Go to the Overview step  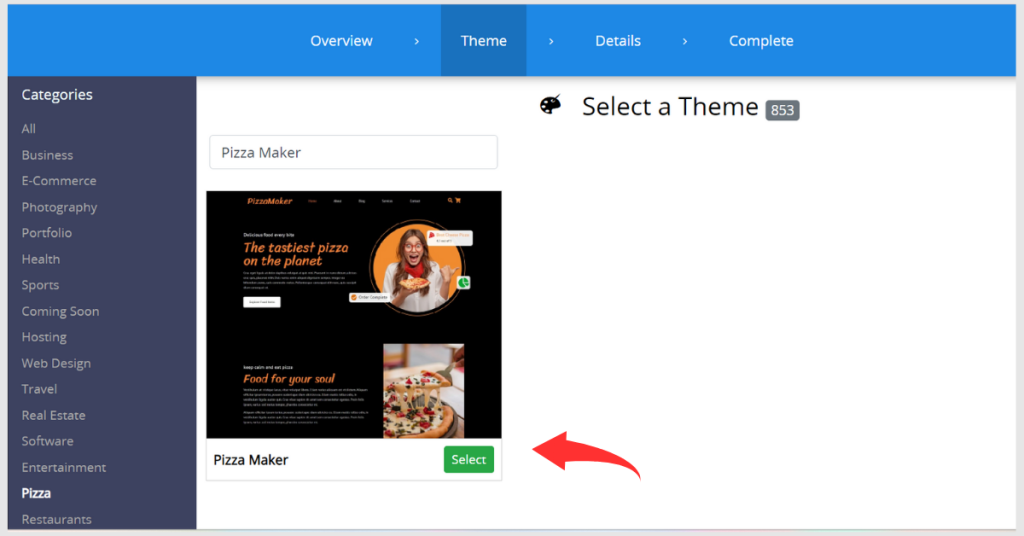tap(341, 40)
